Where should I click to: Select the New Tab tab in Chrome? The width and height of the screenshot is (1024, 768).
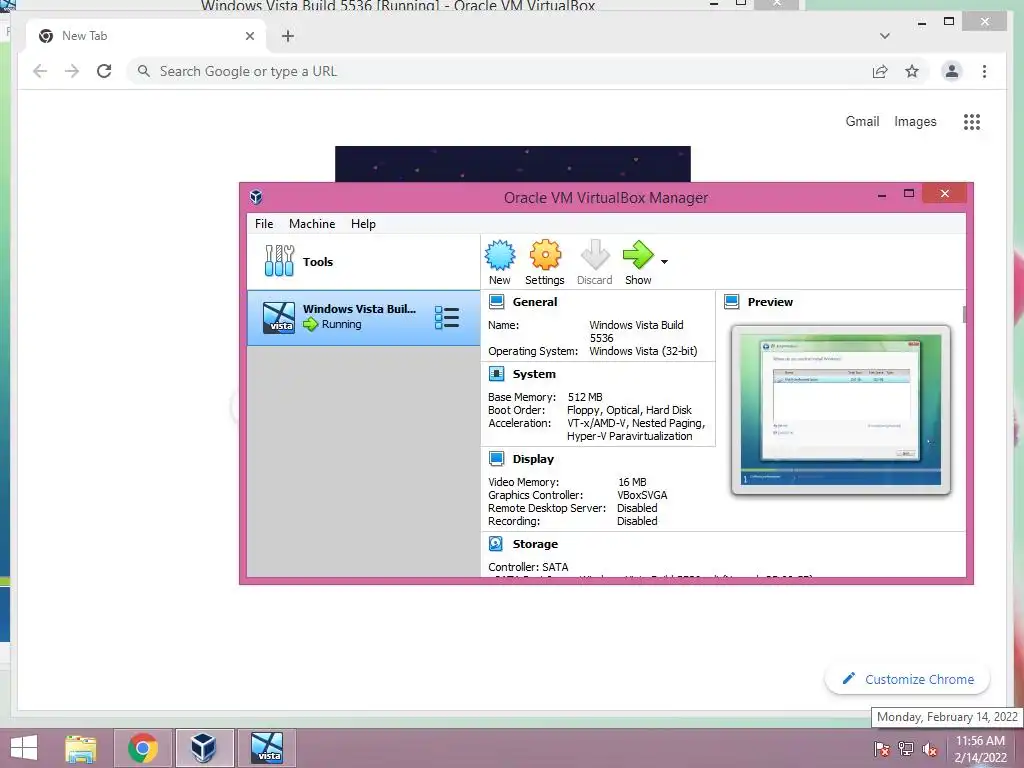[146, 36]
